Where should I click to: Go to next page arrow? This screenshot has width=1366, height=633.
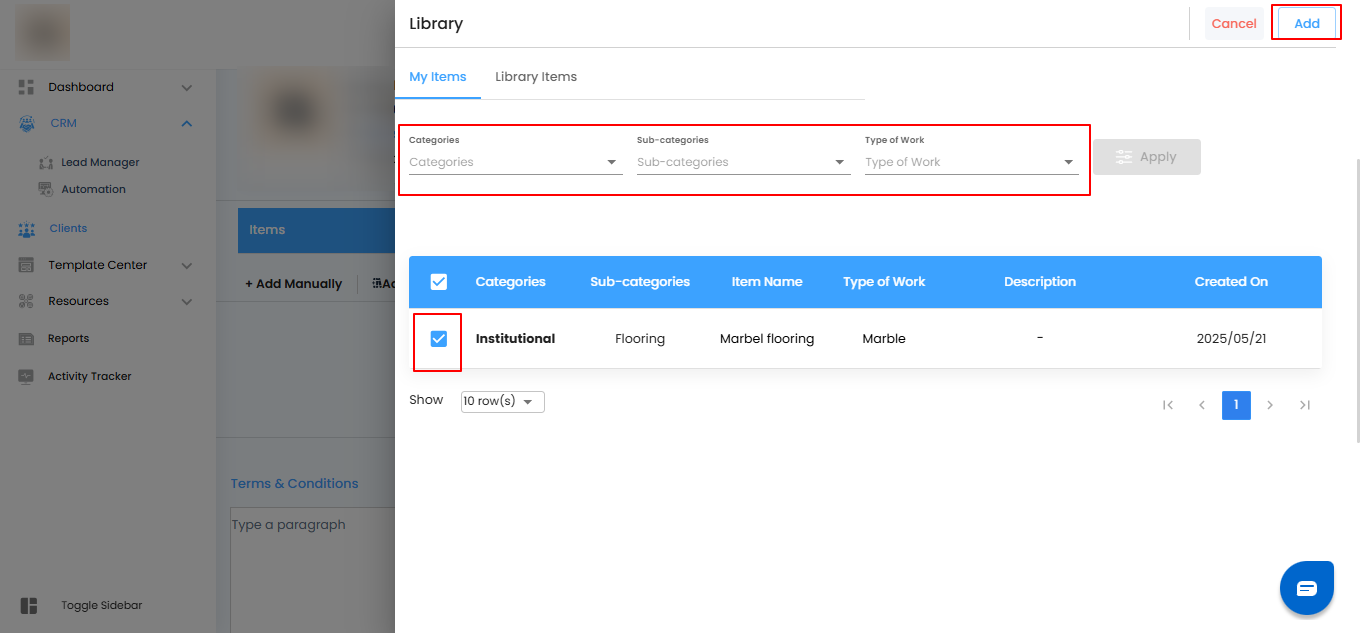[x=1270, y=405]
